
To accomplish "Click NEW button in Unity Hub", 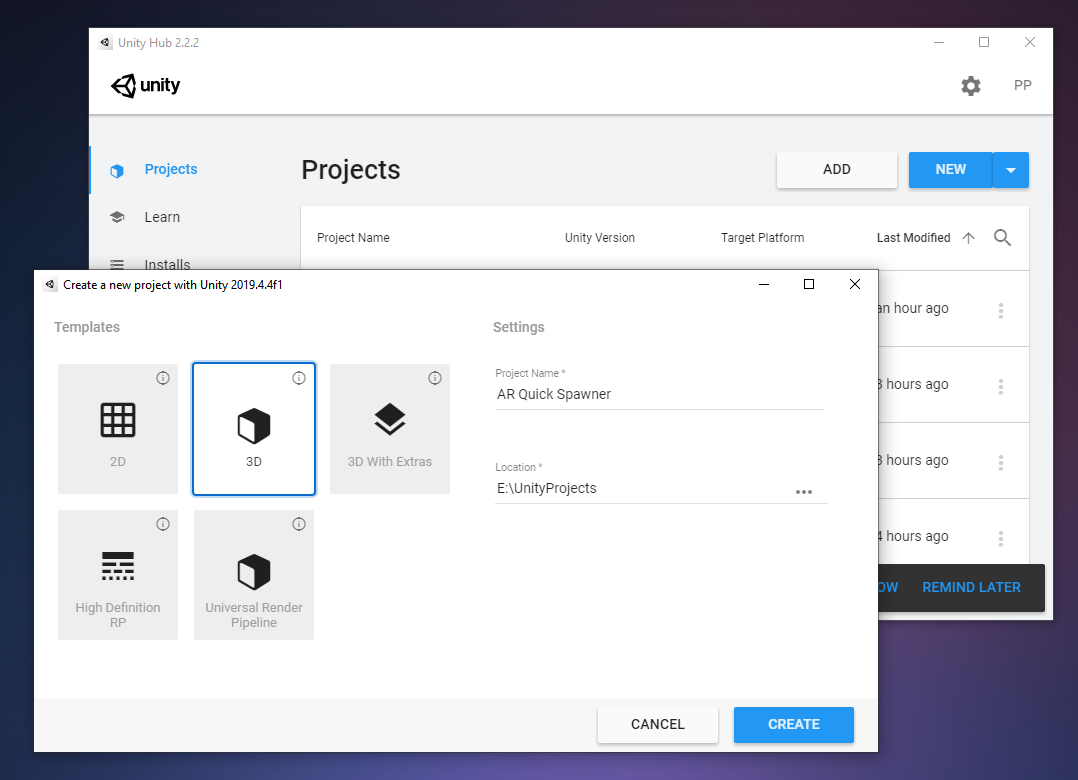I will pos(951,170).
